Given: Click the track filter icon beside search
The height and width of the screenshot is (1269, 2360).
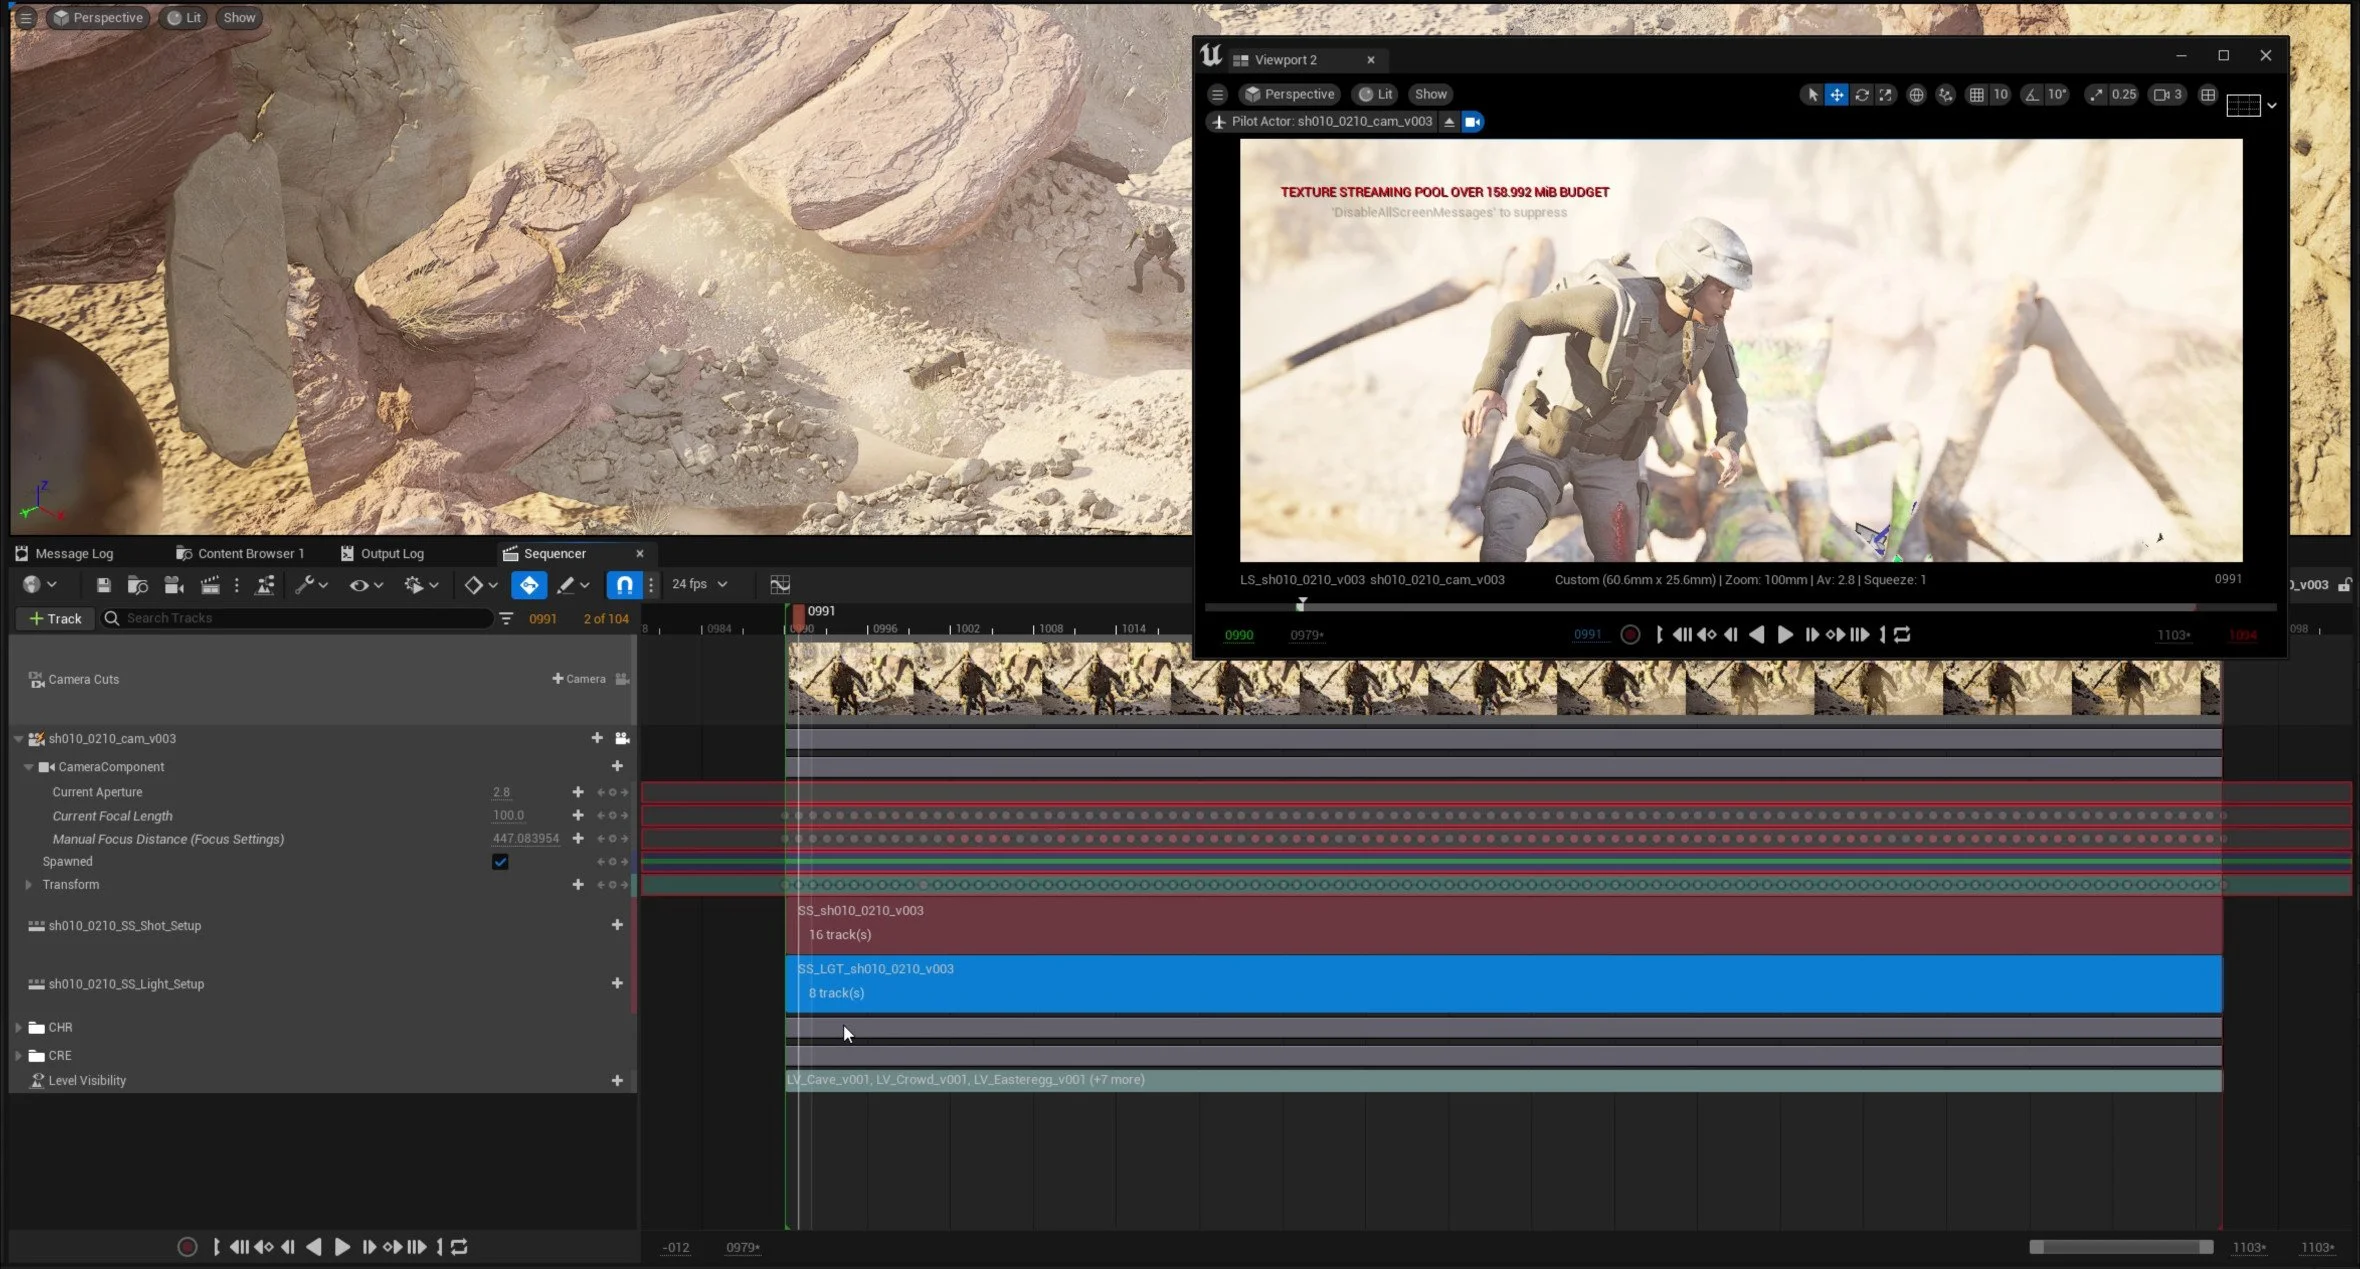Looking at the screenshot, I should (507, 619).
